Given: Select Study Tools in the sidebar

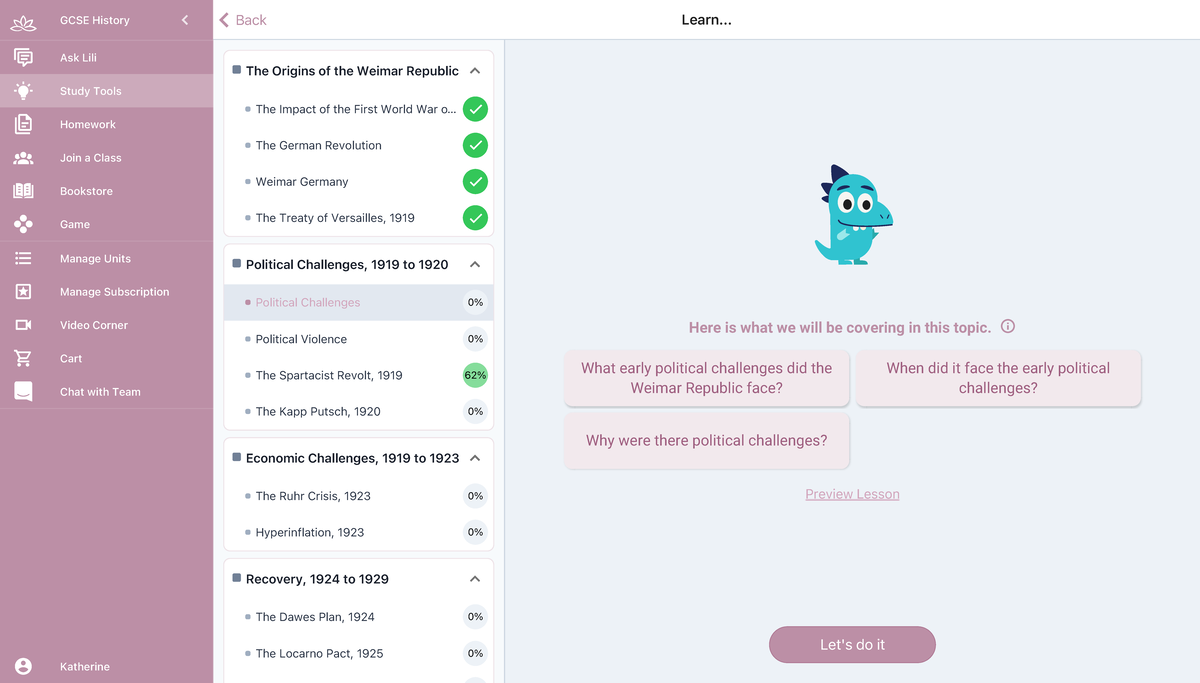Looking at the screenshot, I should 107,91.
